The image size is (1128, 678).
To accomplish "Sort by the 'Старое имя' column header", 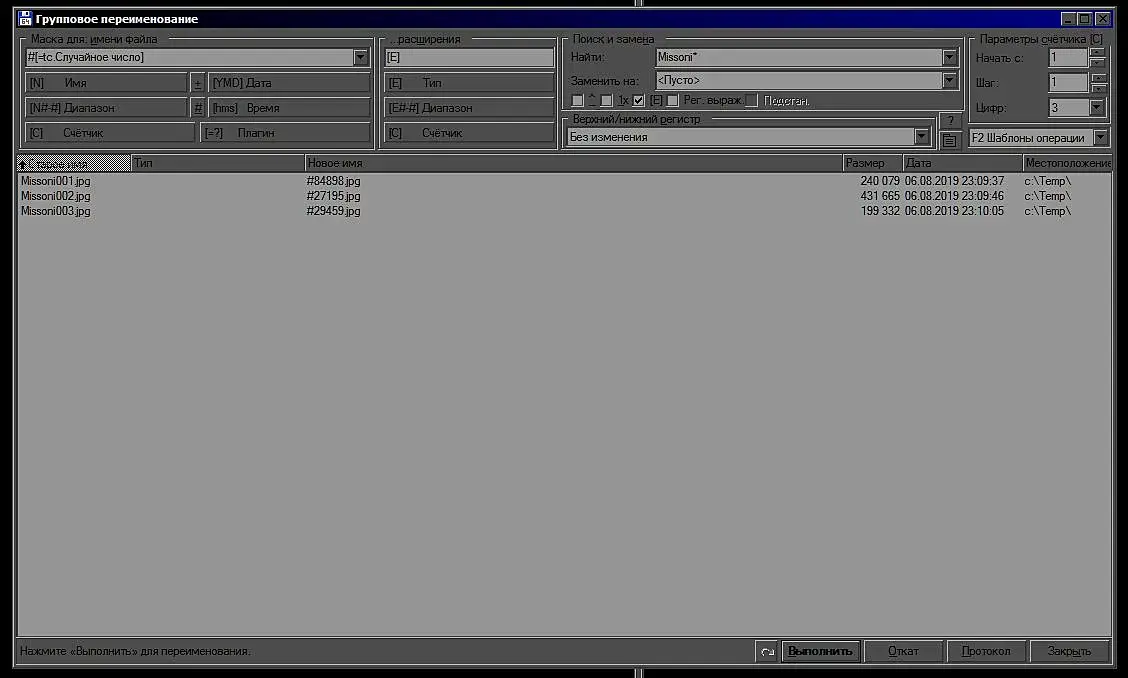I will coord(74,163).
